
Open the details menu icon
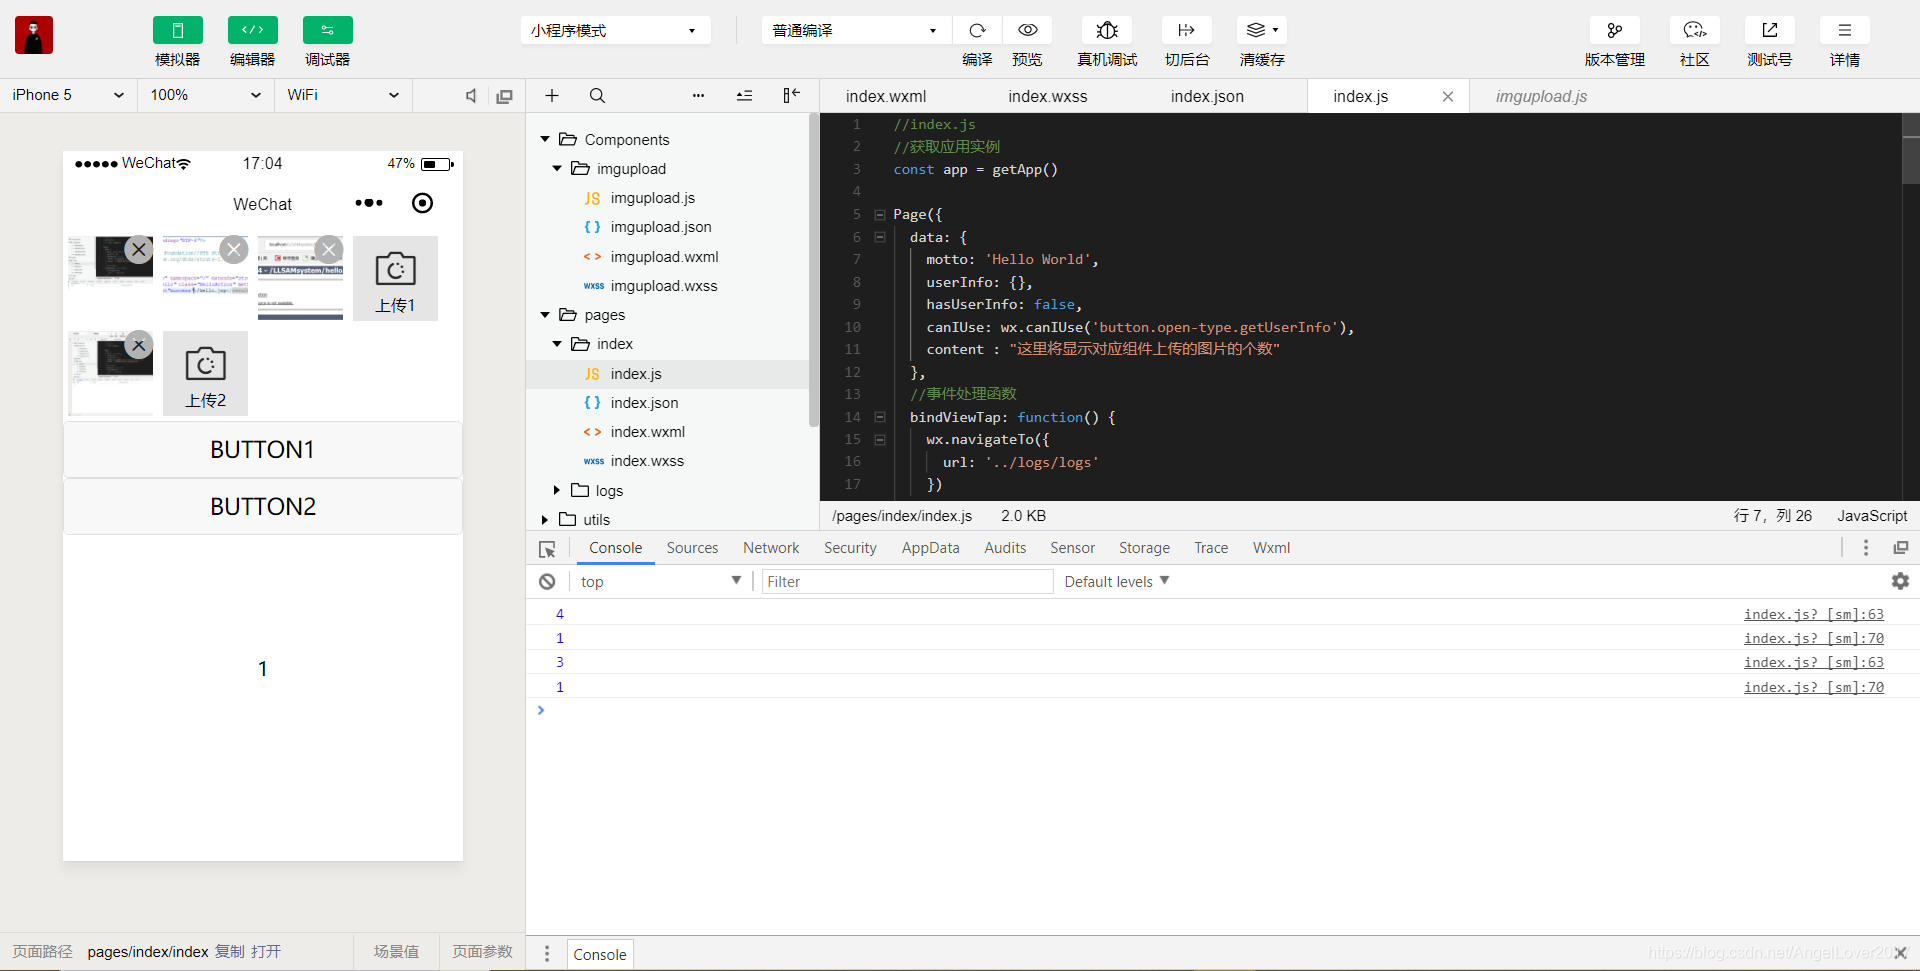tap(1844, 30)
